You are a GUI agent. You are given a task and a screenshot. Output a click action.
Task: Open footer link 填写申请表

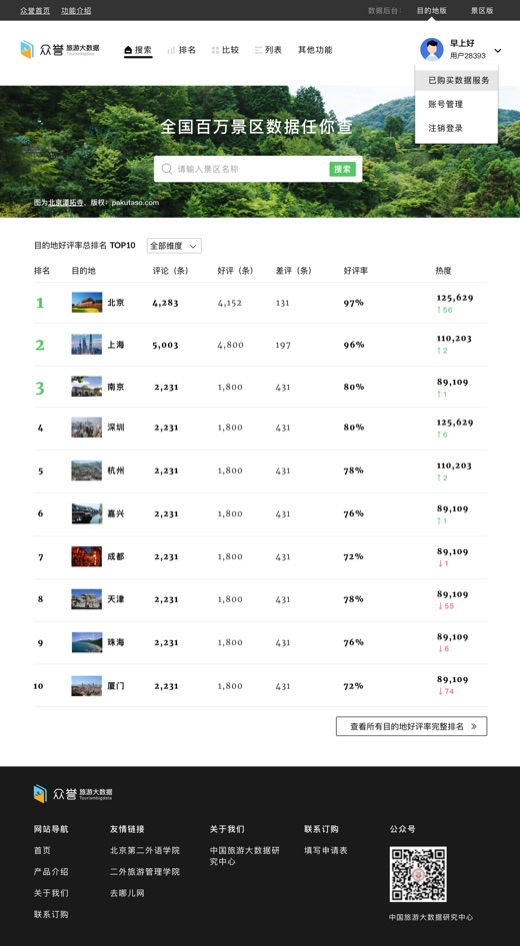tap(326, 851)
